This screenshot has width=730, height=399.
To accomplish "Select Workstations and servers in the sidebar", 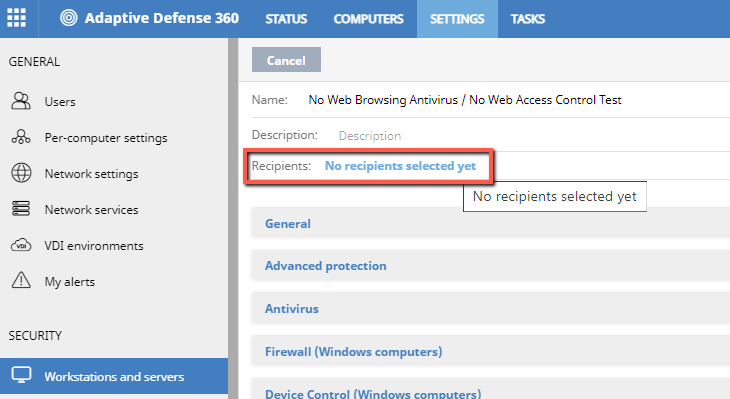I will coord(114,376).
